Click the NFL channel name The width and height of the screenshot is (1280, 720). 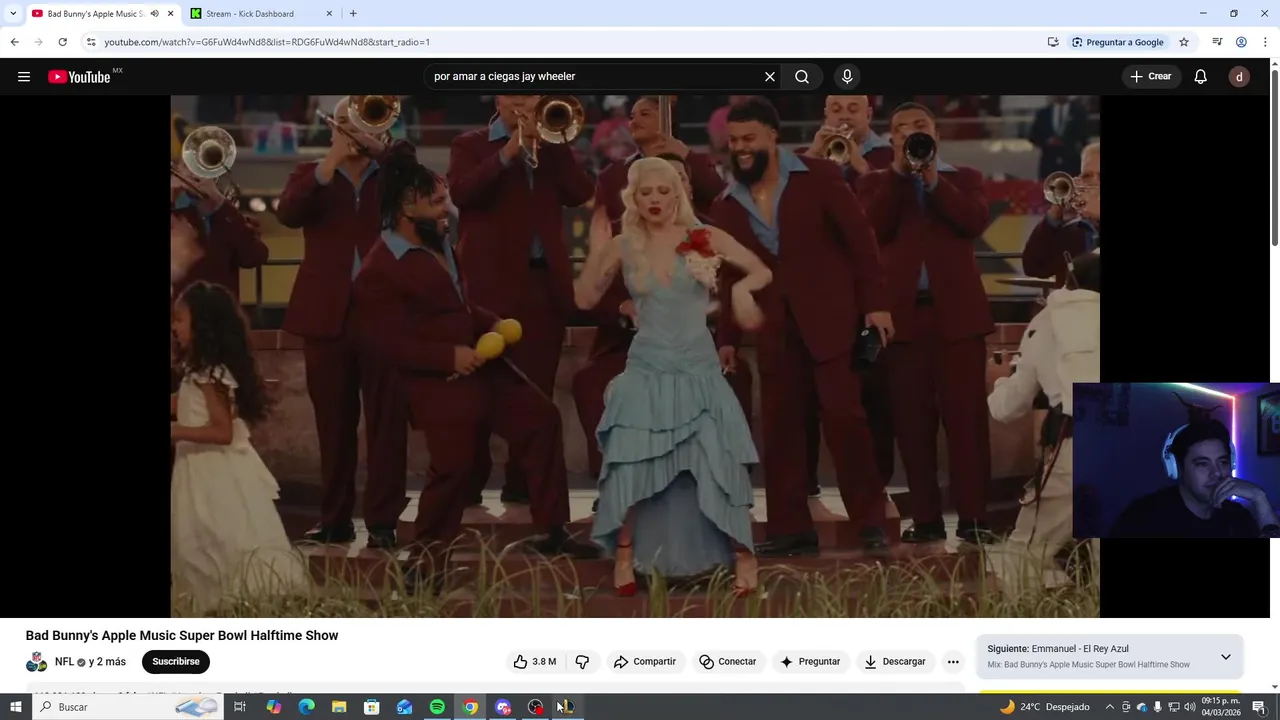coord(64,662)
